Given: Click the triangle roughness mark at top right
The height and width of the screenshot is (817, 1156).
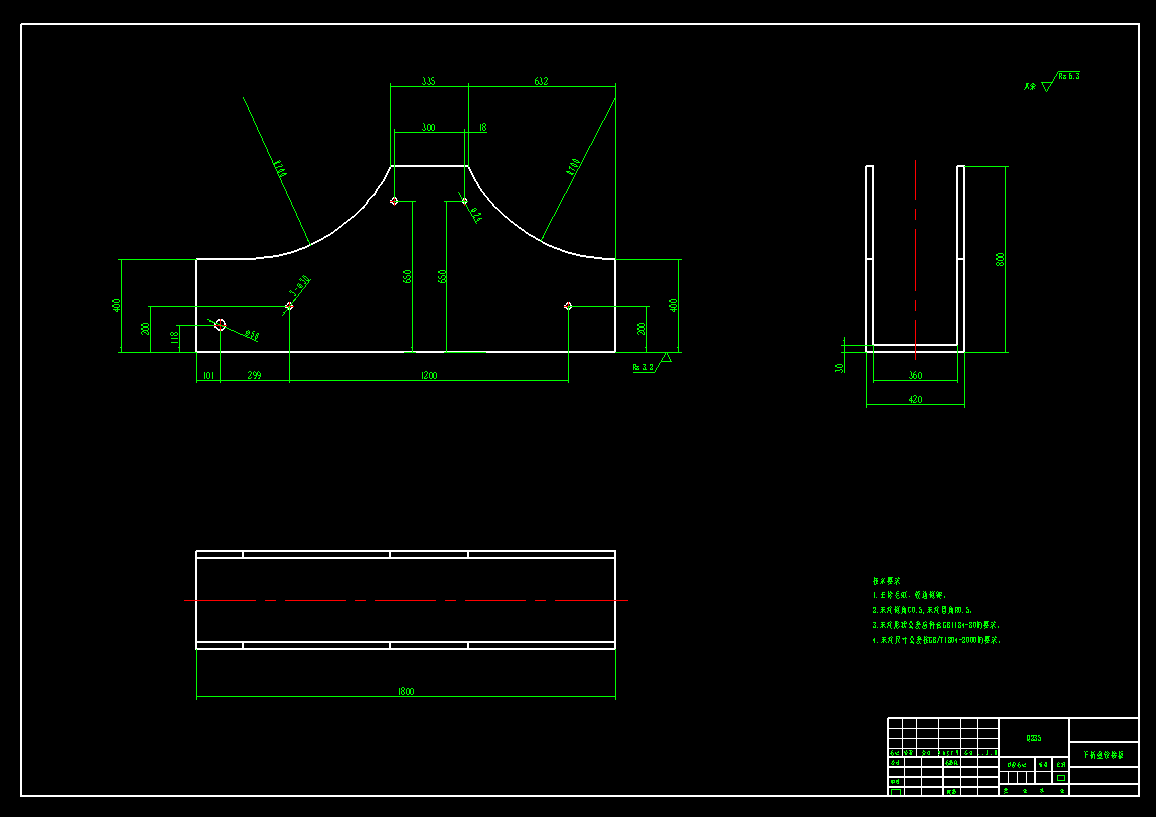Looking at the screenshot, I should coord(1045,87).
